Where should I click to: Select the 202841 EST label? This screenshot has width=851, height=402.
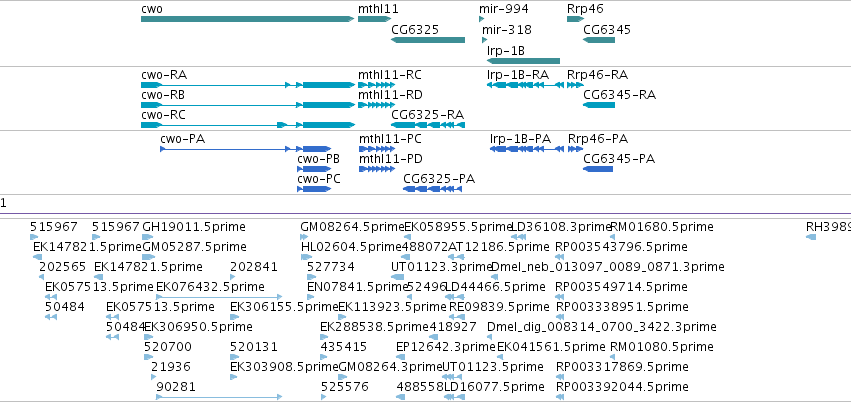point(254,266)
